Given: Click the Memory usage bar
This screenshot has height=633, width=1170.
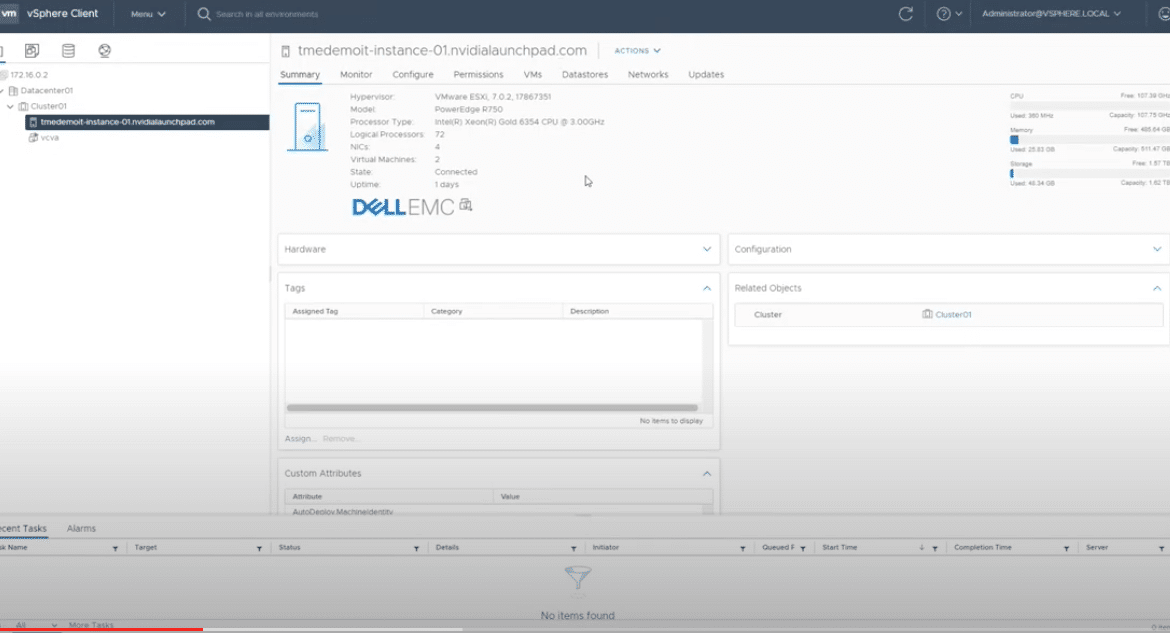Looking at the screenshot, I should 1089,140.
